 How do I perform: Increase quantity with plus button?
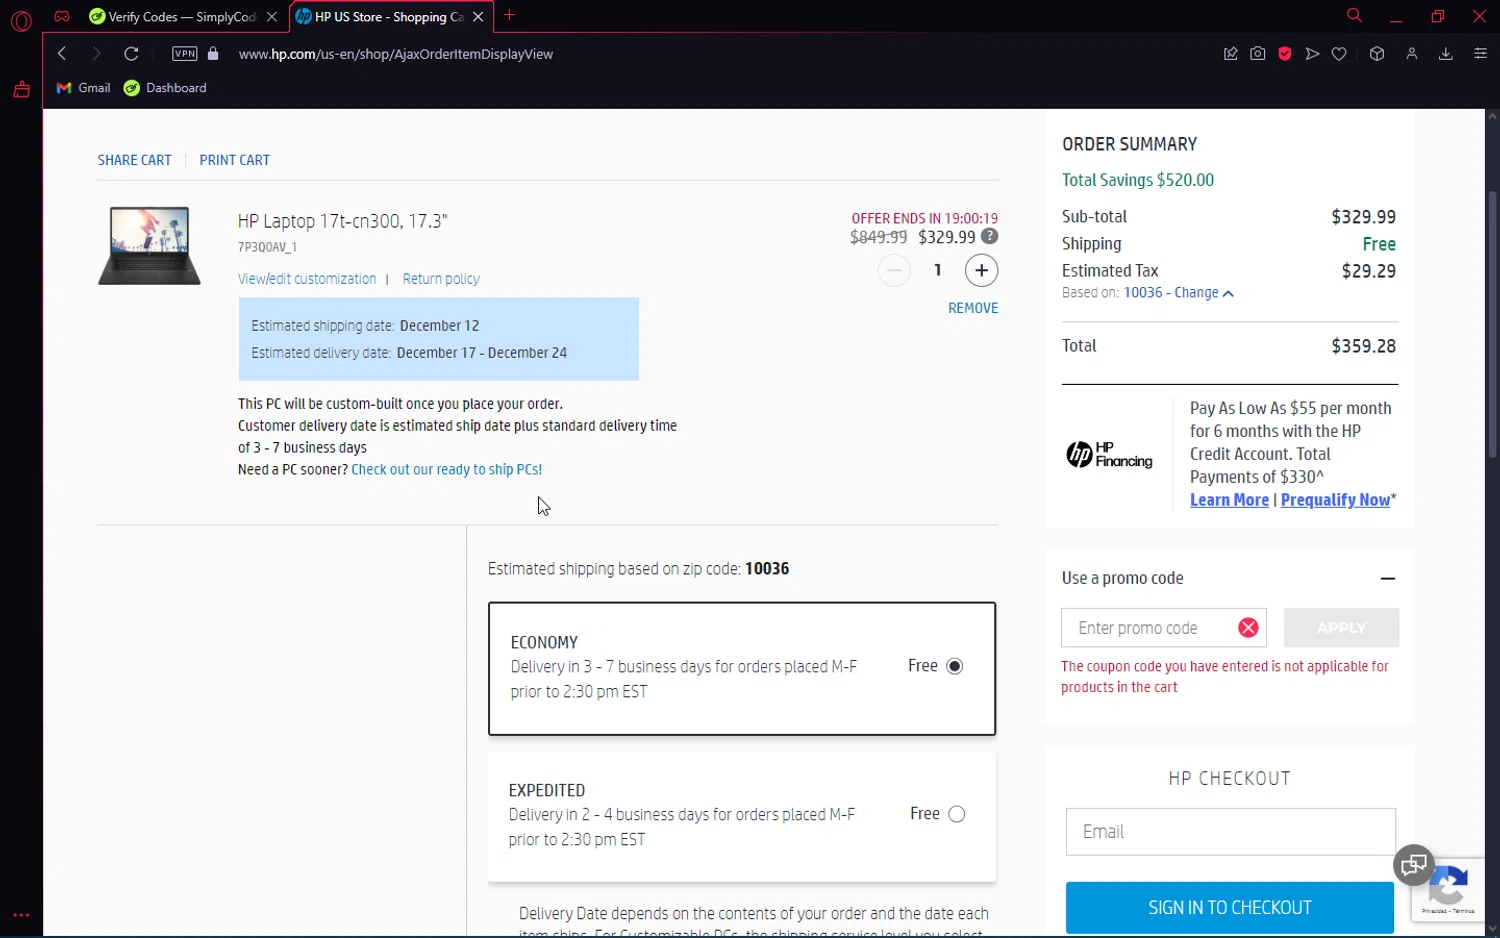982,270
